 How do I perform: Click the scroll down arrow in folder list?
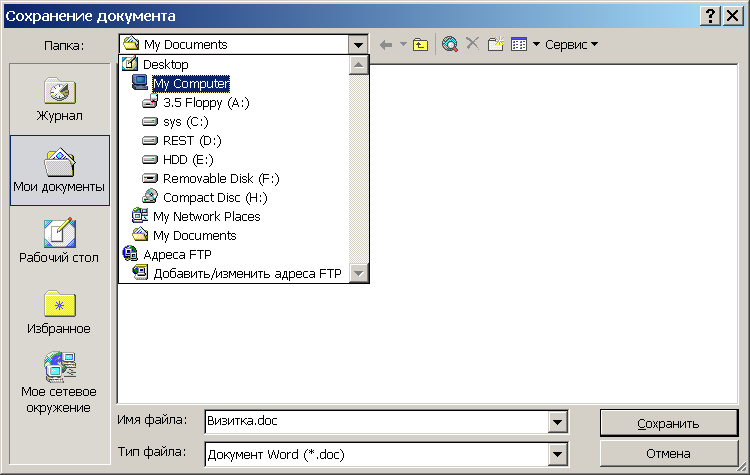pos(359,273)
